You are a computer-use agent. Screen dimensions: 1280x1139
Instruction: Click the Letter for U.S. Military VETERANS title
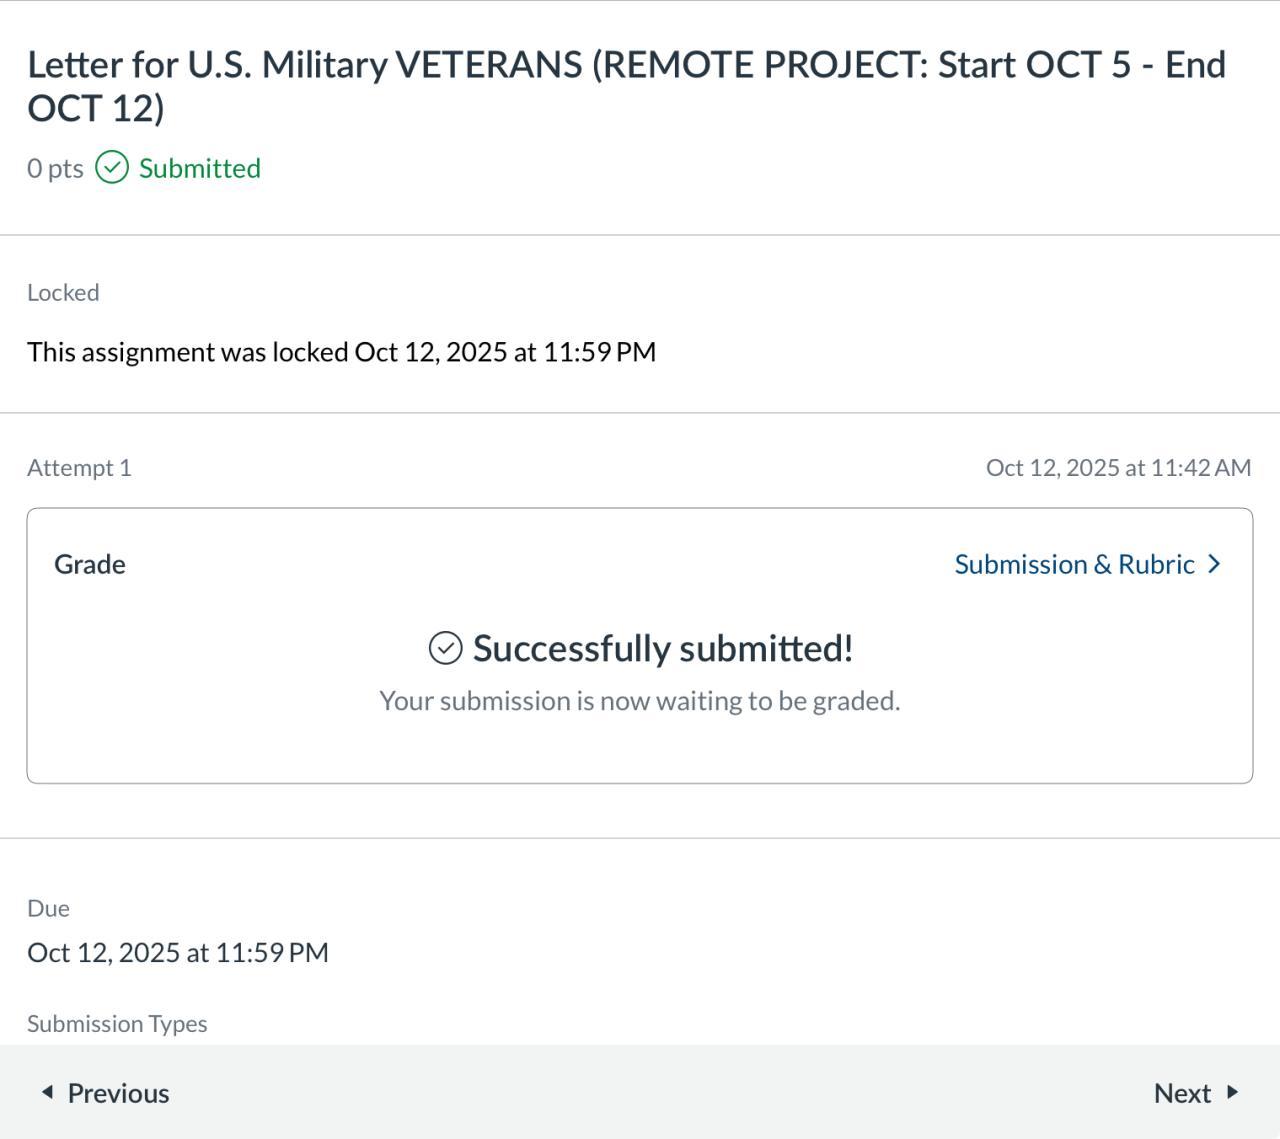click(x=626, y=86)
